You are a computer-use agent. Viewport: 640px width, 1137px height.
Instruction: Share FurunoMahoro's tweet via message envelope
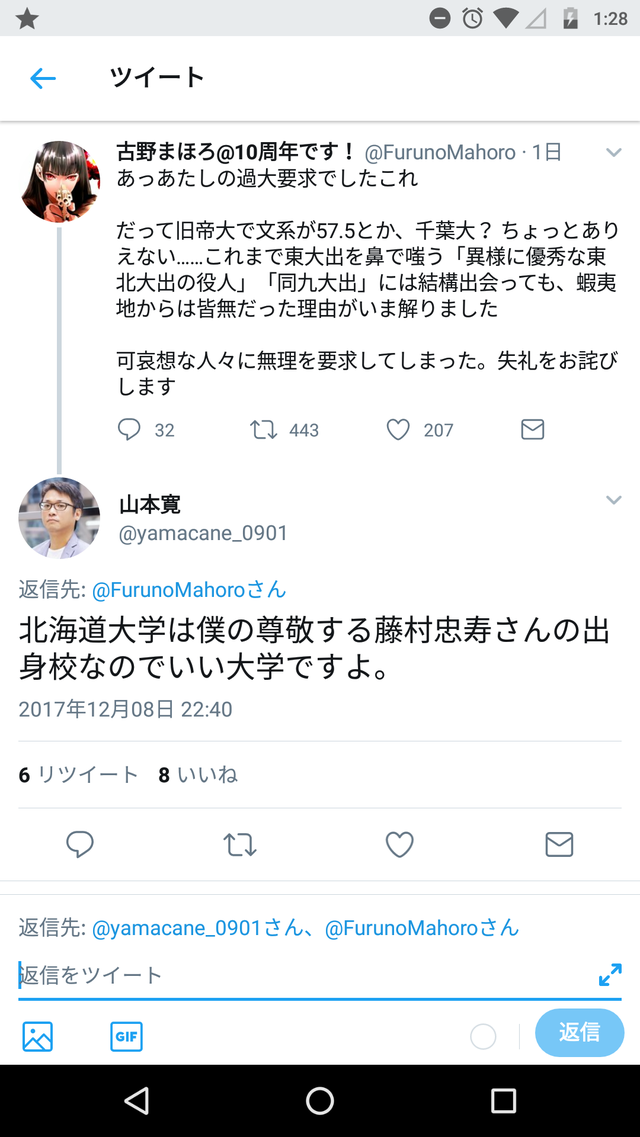[x=533, y=430]
